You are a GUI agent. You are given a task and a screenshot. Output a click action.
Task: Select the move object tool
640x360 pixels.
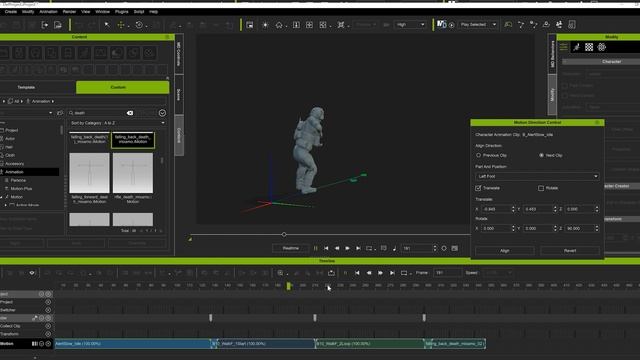[121, 25]
